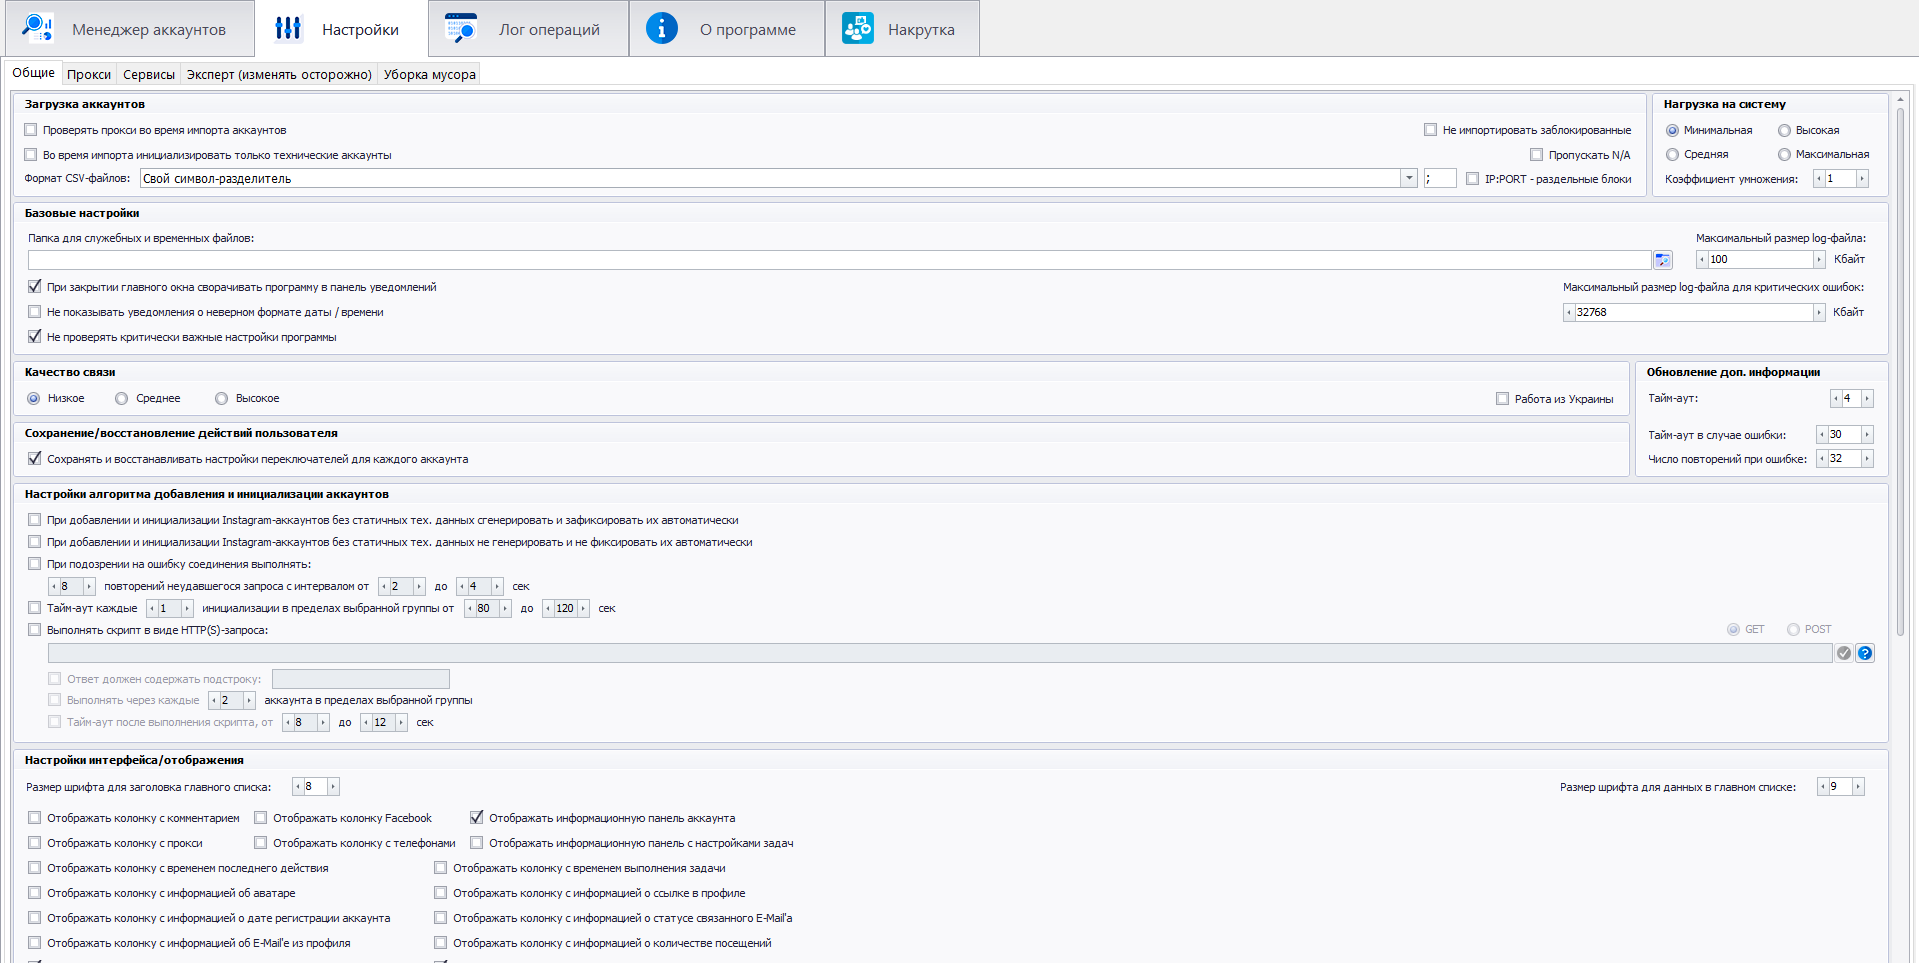
Task: Click the Менеджер аккаунтов magnifier icon
Action: (x=38, y=28)
